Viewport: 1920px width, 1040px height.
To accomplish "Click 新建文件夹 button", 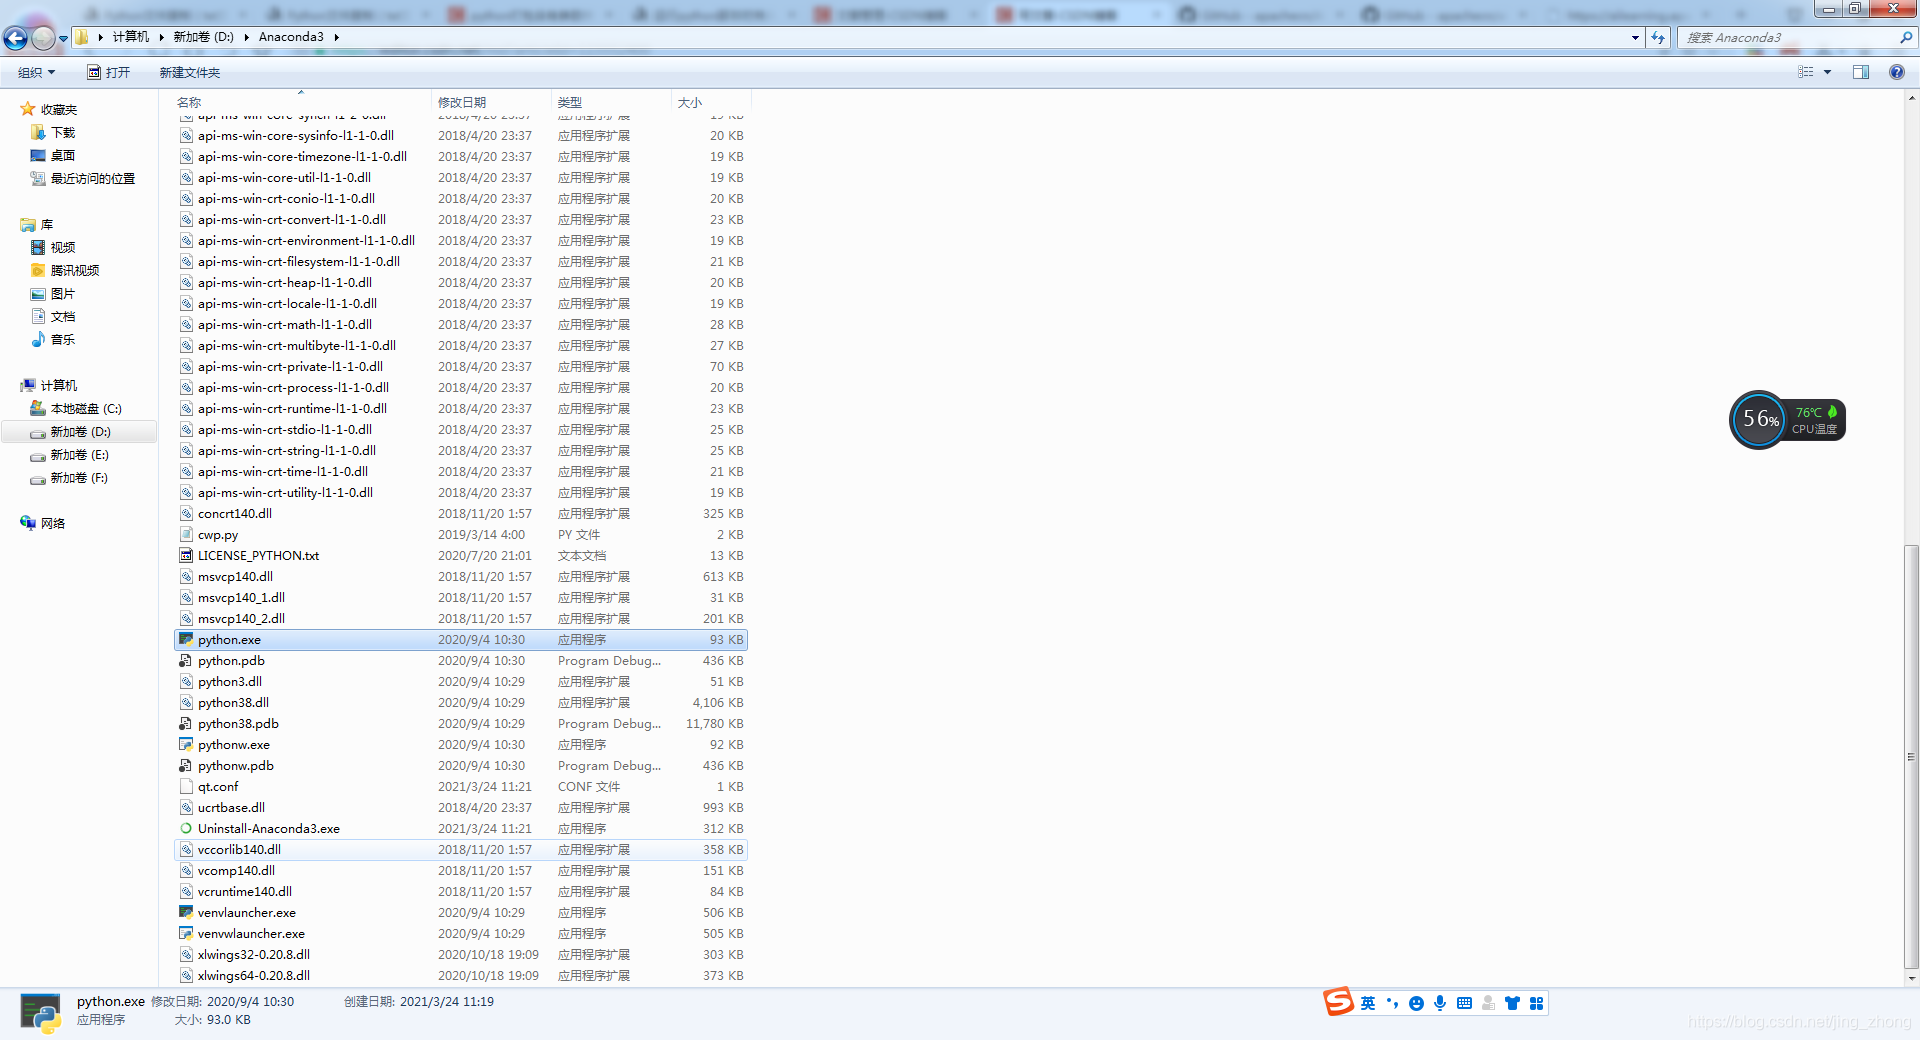I will (x=189, y=72).
